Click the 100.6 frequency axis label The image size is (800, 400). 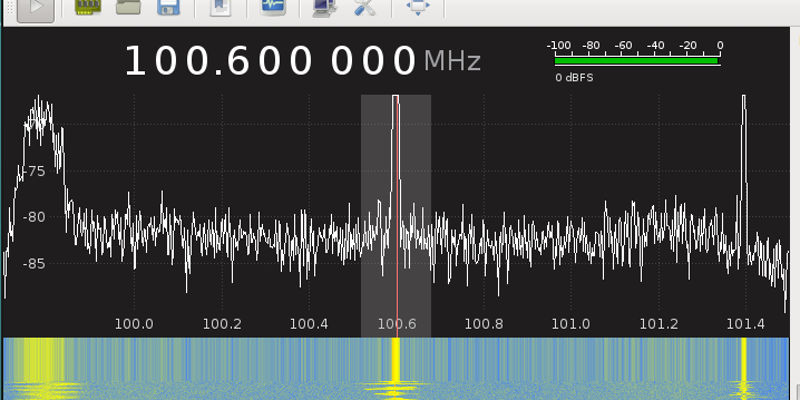pos(397,324)
